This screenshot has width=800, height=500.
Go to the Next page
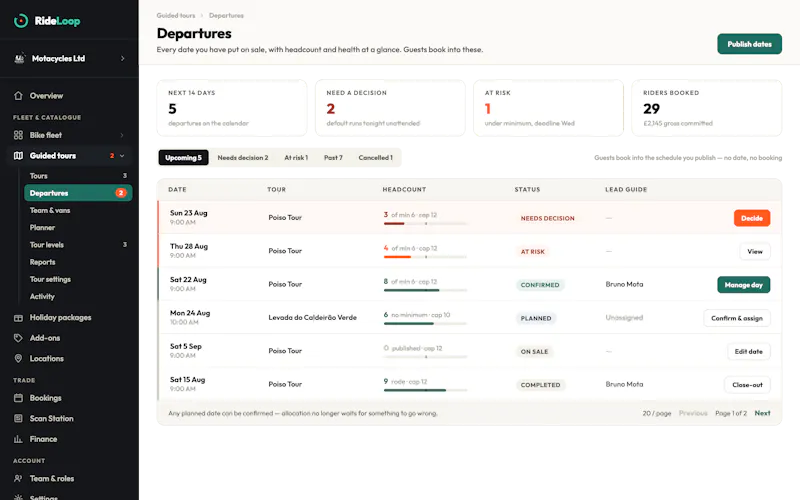(x=762, y=413)
